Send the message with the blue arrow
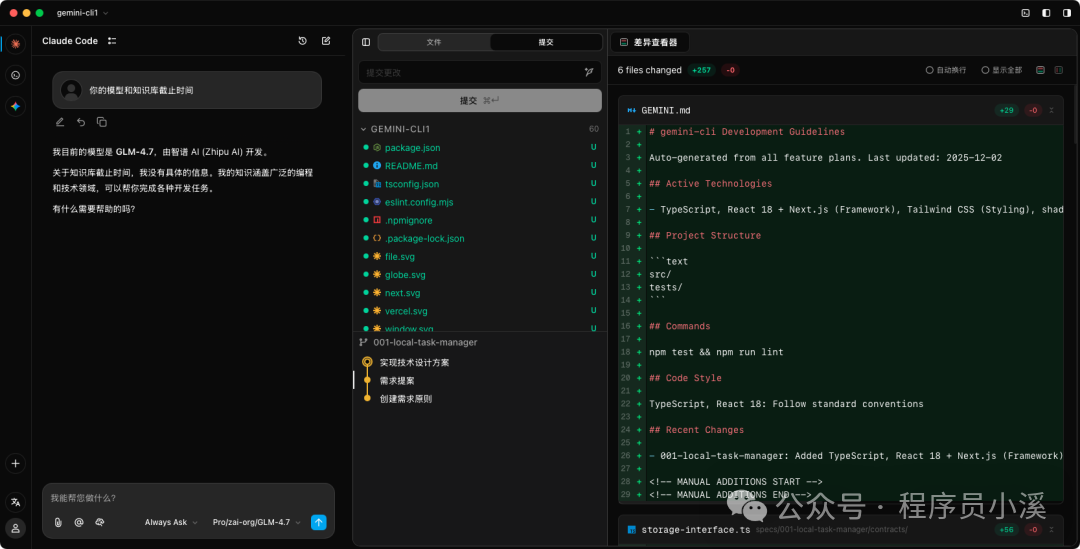This screenshot has height=549, width=1080. tap(318, 522)
